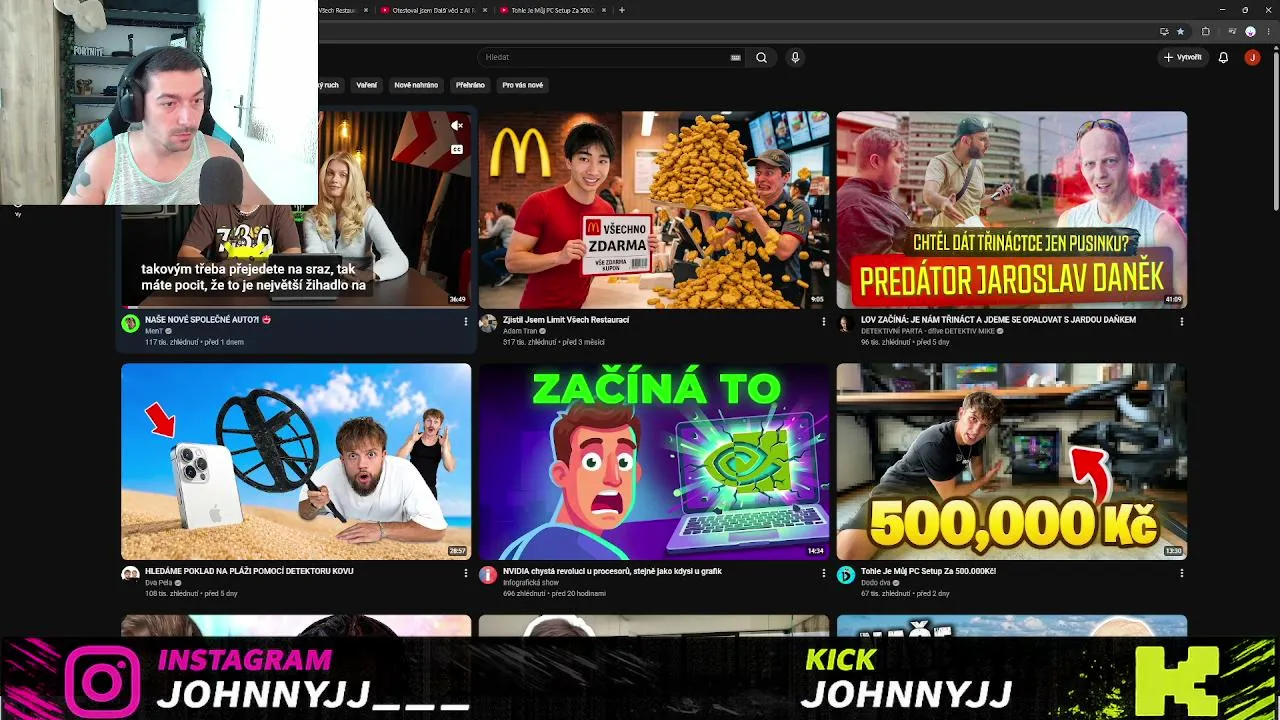Toggle subtitles on the video preview
Screen dimensions: 1280x720
[457, 149]
